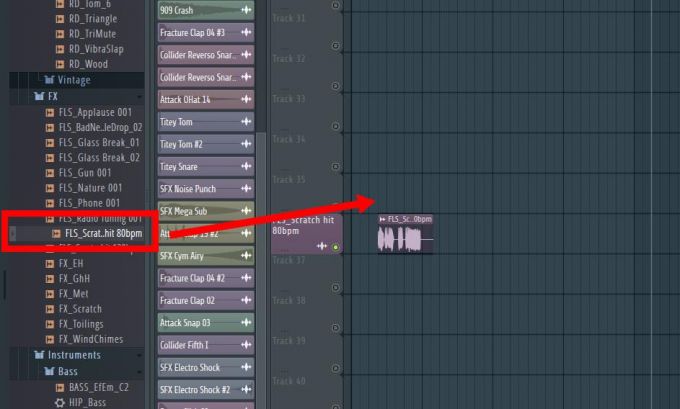Click waveform icon on Titey Snare
The height and width of the screenshot is (409, 680).
pyautogui.click(x=246, y=166)
